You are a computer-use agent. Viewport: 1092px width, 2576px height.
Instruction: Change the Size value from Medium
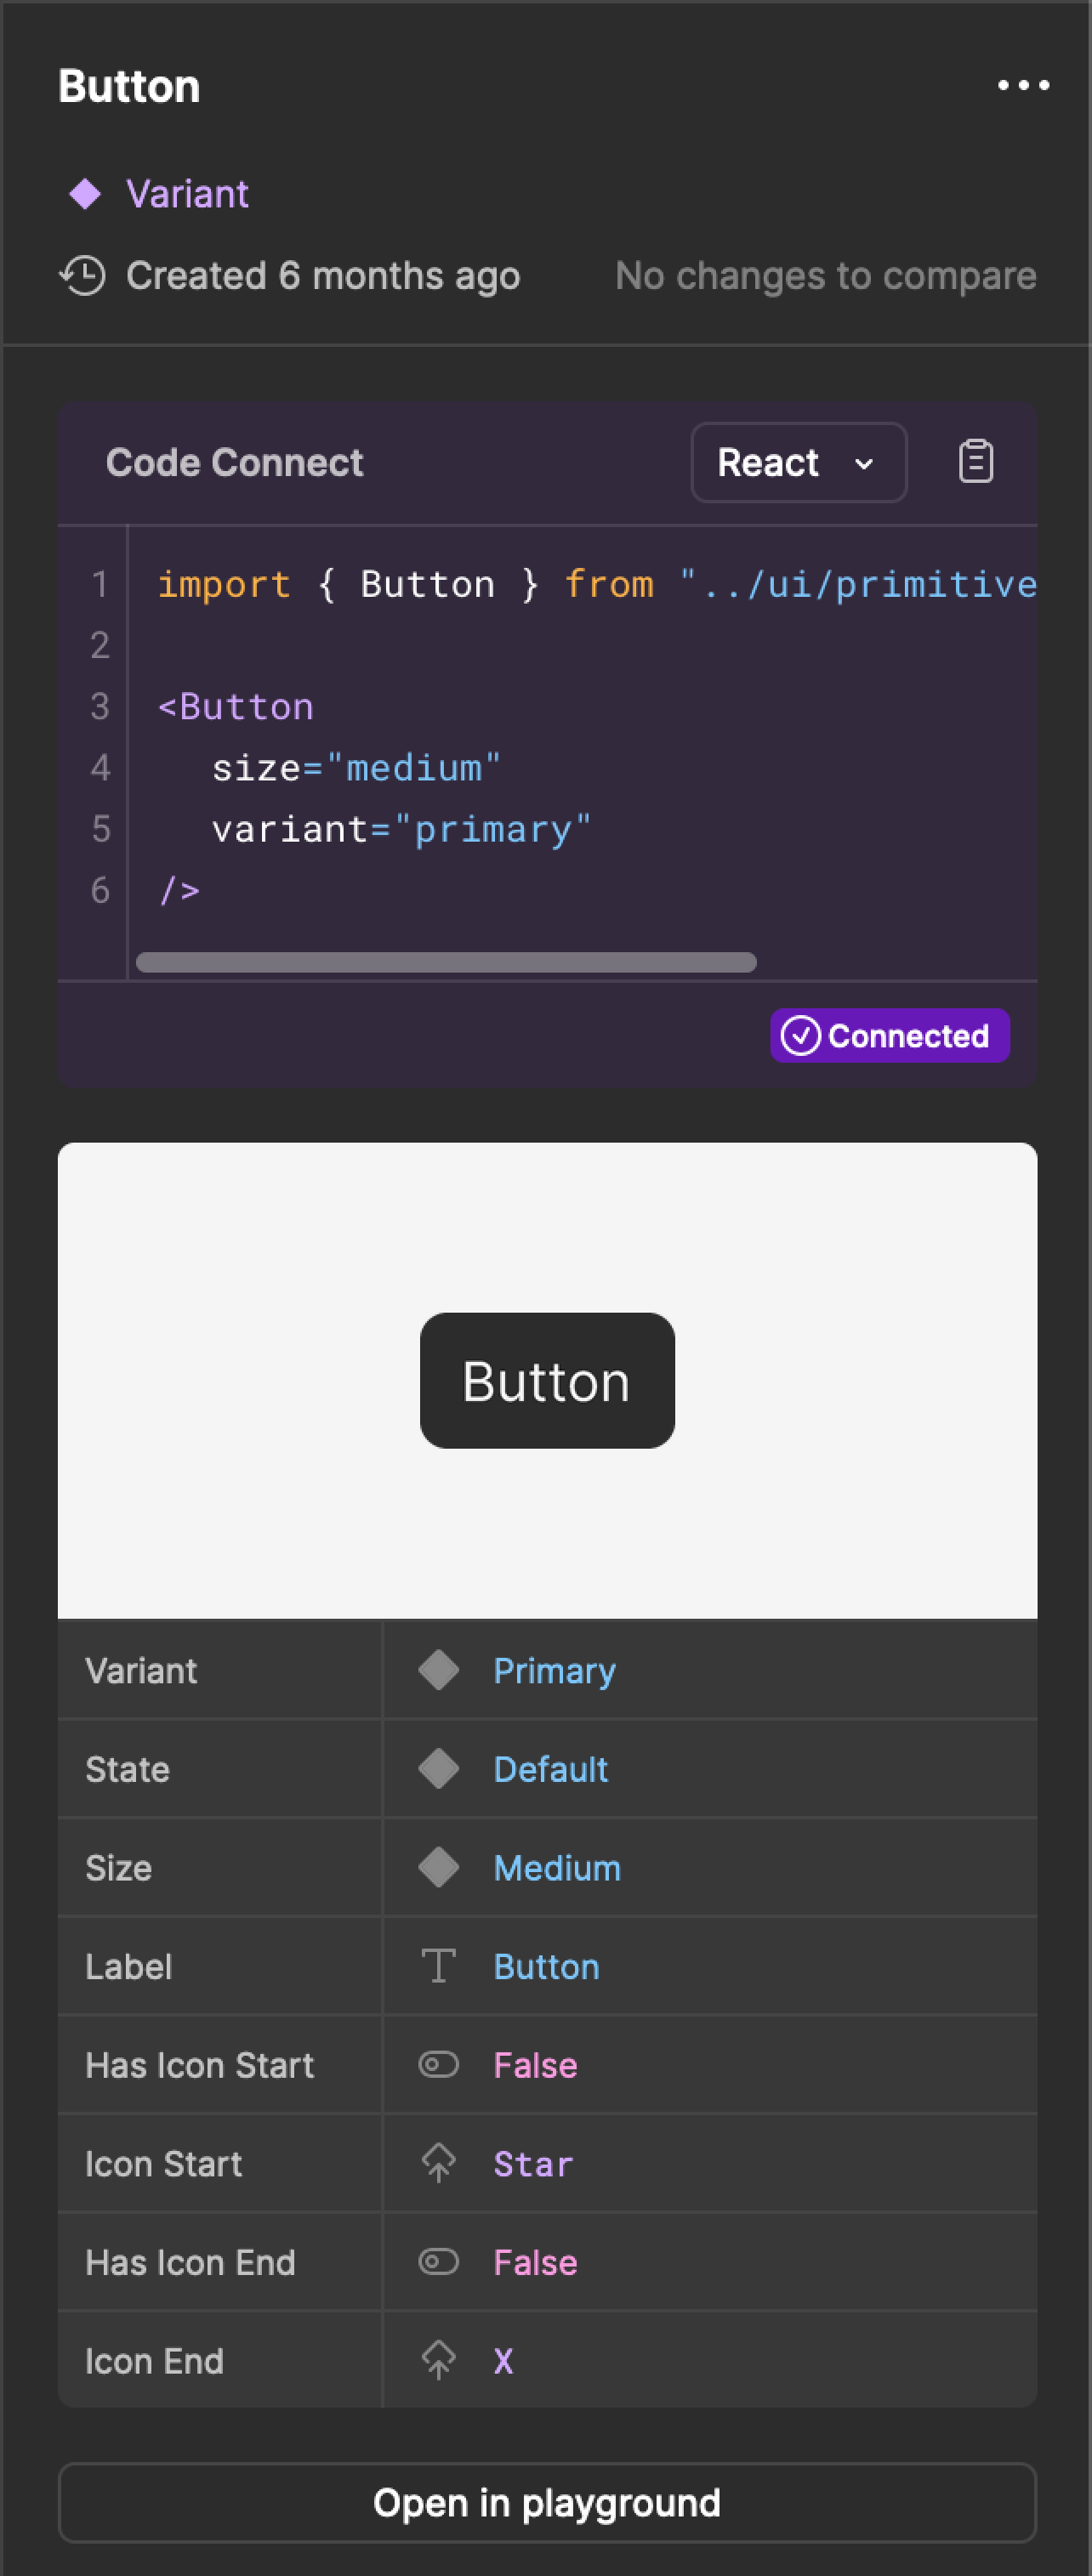tap(557, 1868)
